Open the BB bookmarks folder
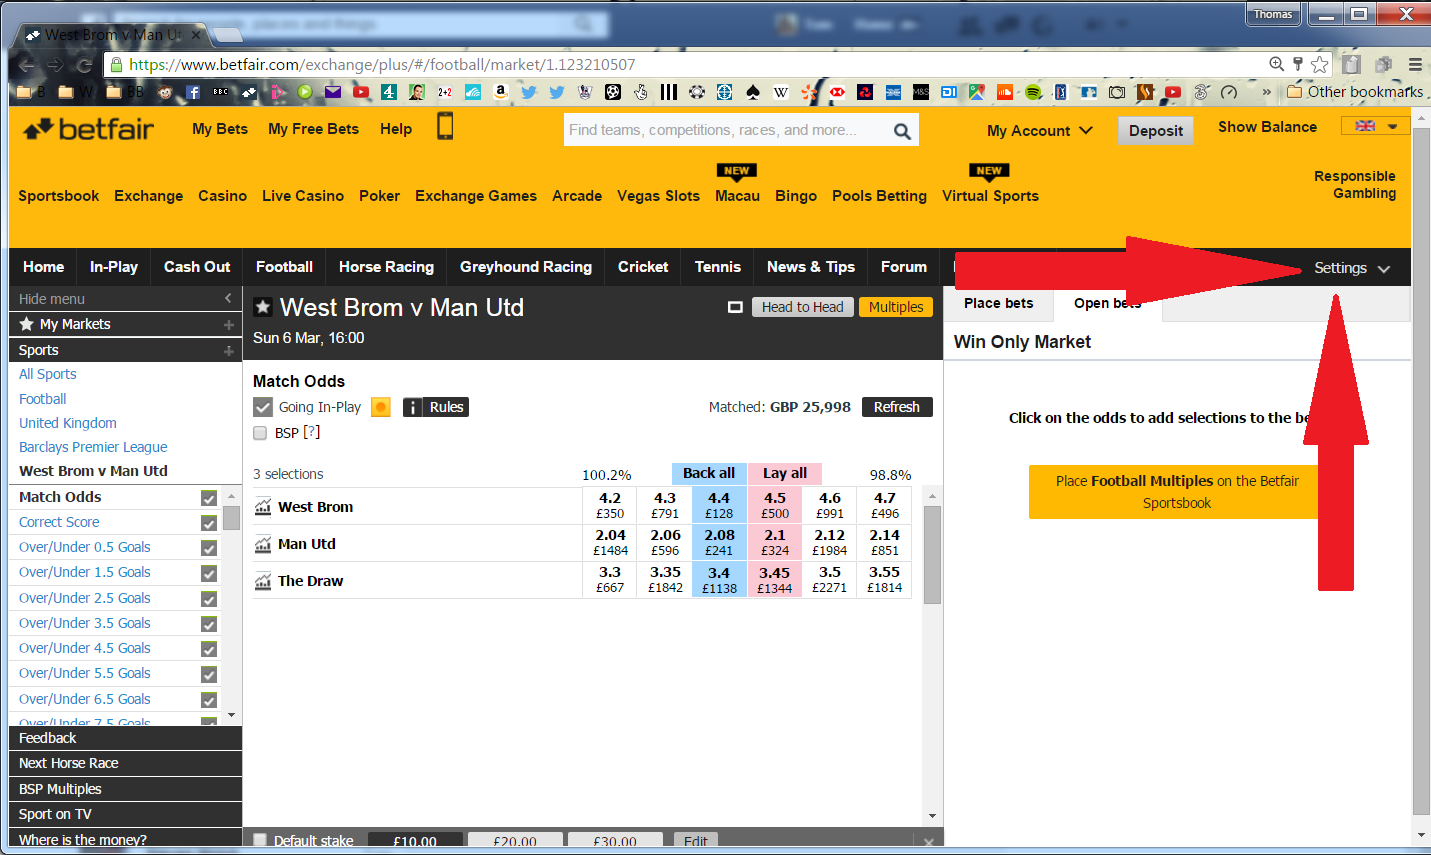1431x855 pixels. (124, 92)
